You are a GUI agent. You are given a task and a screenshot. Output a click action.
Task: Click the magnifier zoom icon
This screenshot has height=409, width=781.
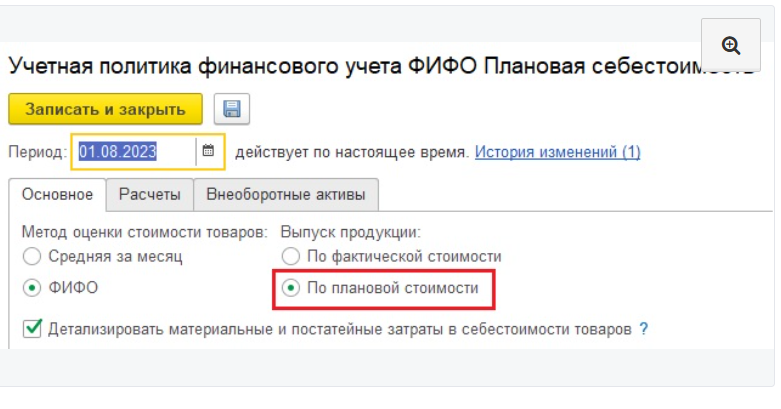(731, 46)
